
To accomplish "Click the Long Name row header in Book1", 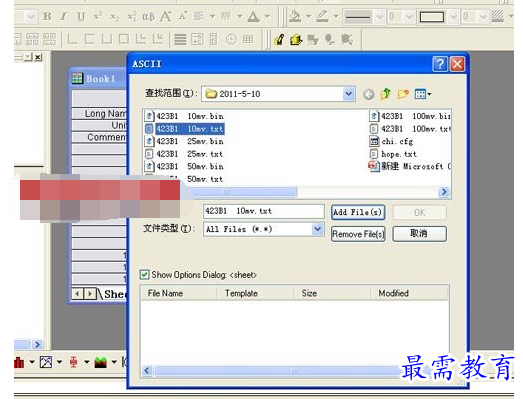I will [x=100, y=113].
